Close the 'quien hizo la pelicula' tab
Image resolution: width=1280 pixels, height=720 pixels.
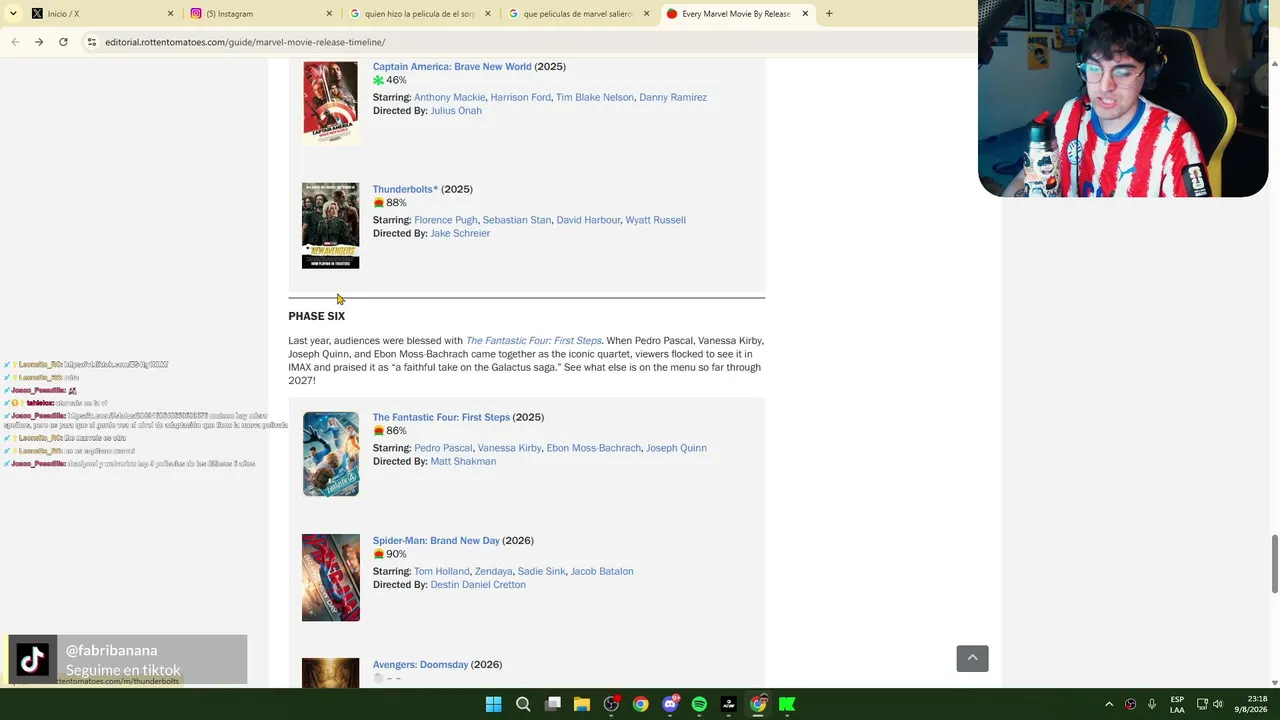point(488,14)
